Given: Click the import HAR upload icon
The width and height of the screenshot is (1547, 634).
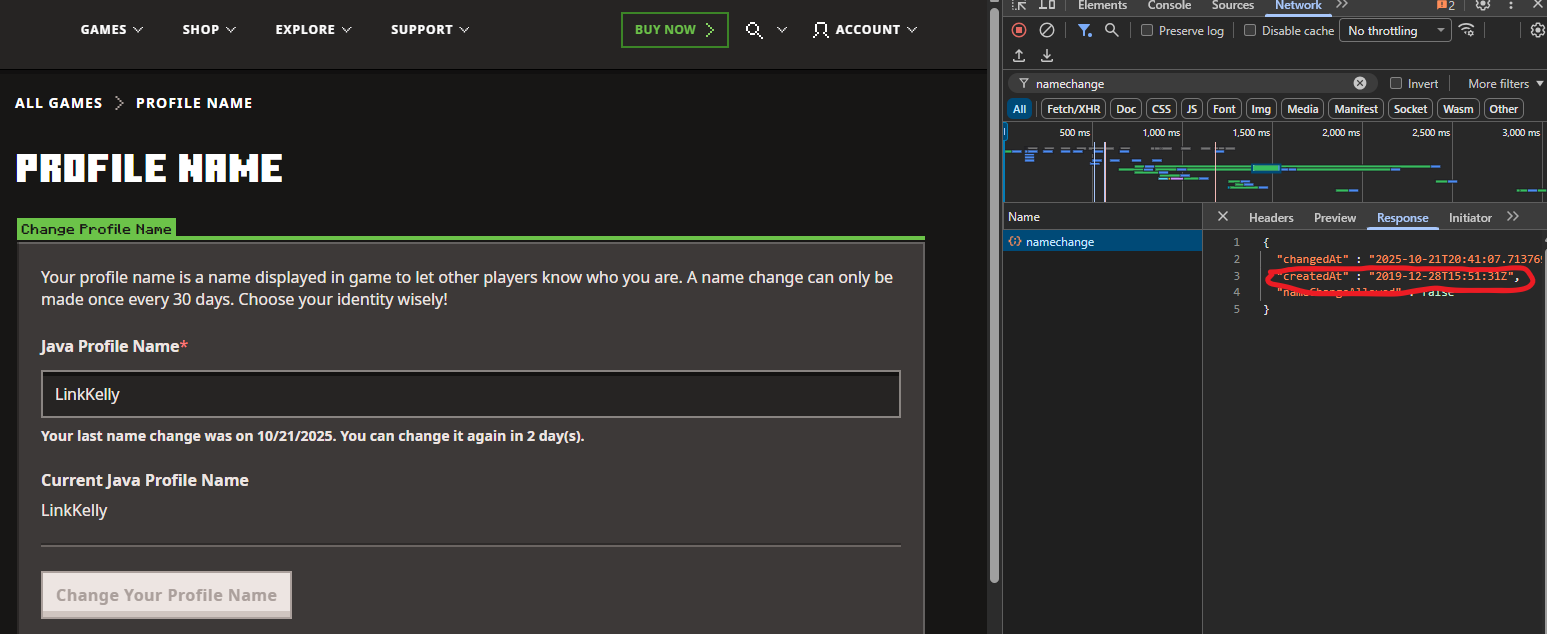Looking at the screenshot, I should pyautogui.click(x=1019, y=56).
